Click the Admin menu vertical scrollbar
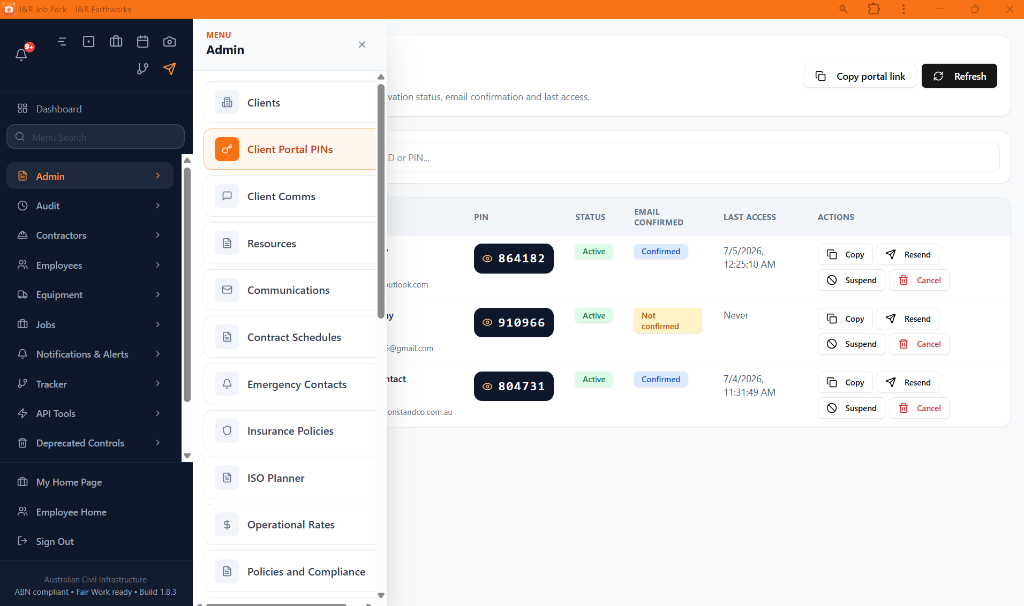The width and height of the screenshot is (1024, 606). coord(381,199)
